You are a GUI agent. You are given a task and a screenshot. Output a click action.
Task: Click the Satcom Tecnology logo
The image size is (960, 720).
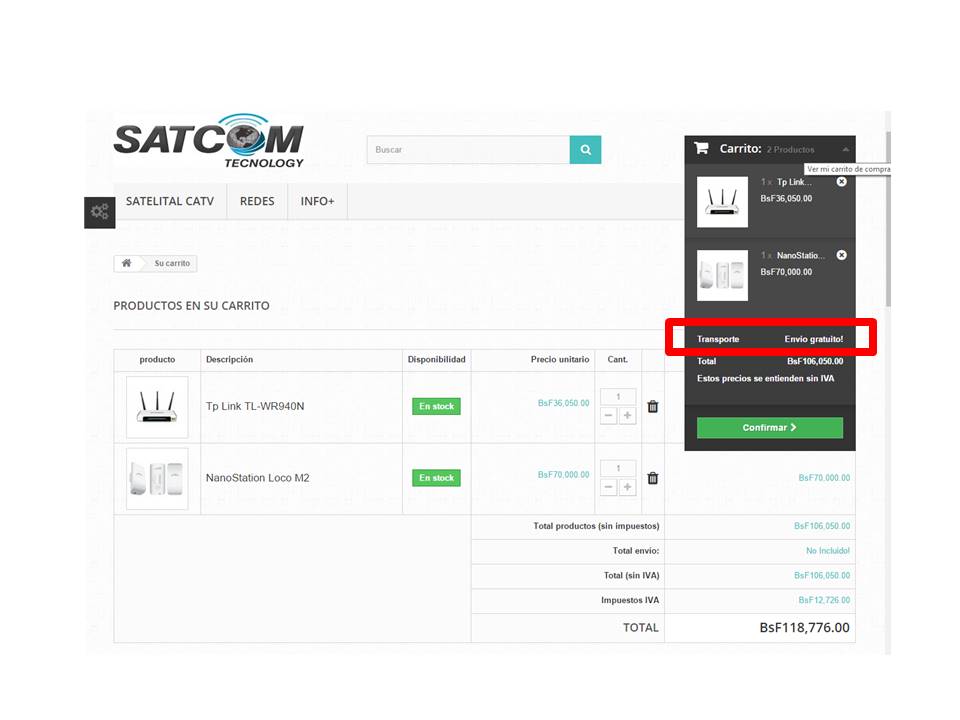209,141
